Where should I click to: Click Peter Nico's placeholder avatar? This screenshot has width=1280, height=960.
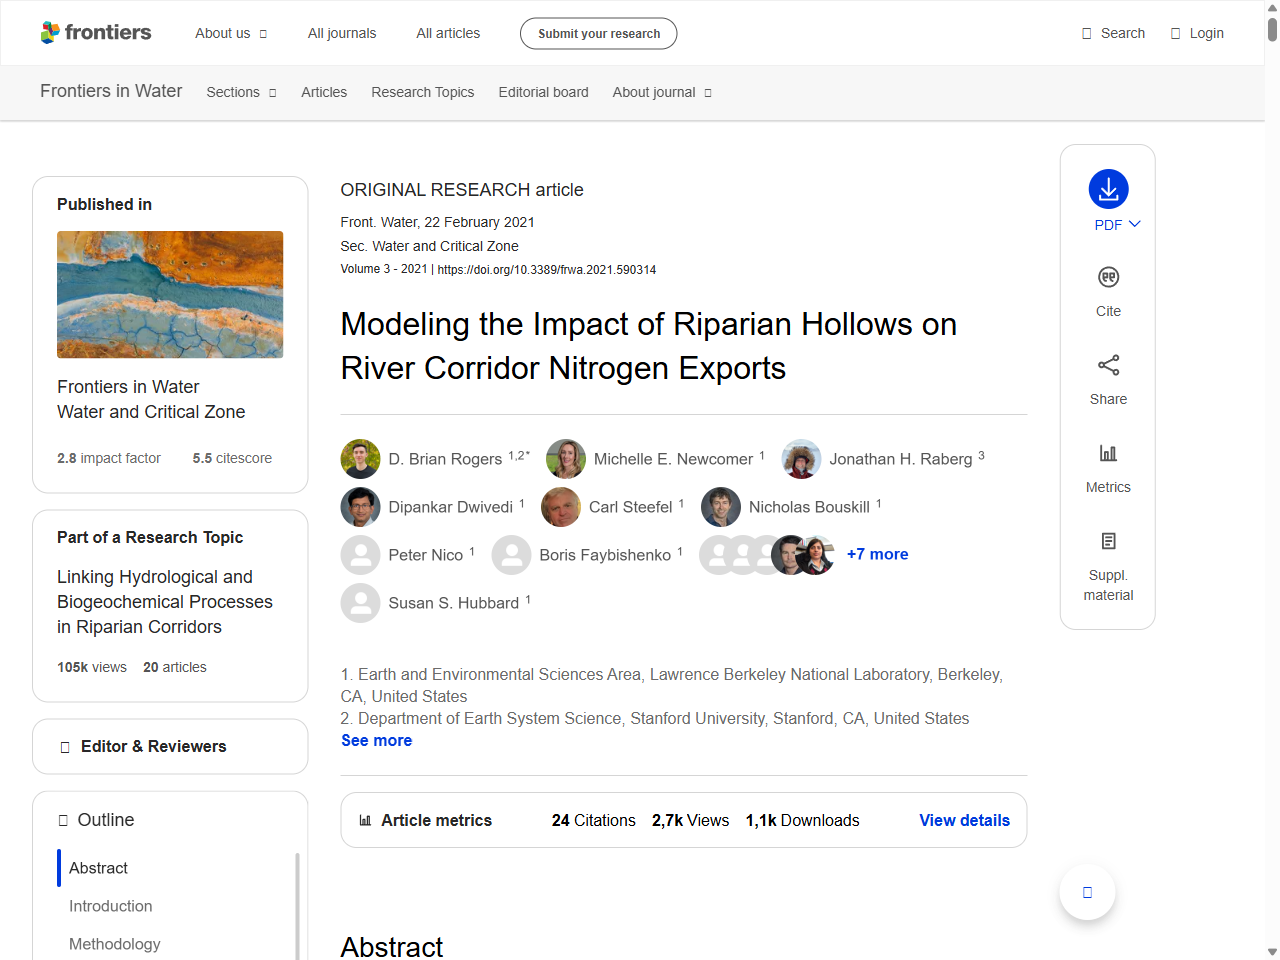[360, 555]
